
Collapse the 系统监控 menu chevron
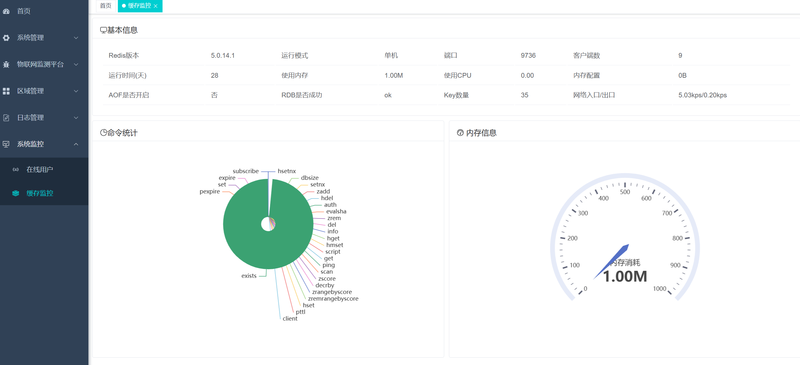(76, 144)
